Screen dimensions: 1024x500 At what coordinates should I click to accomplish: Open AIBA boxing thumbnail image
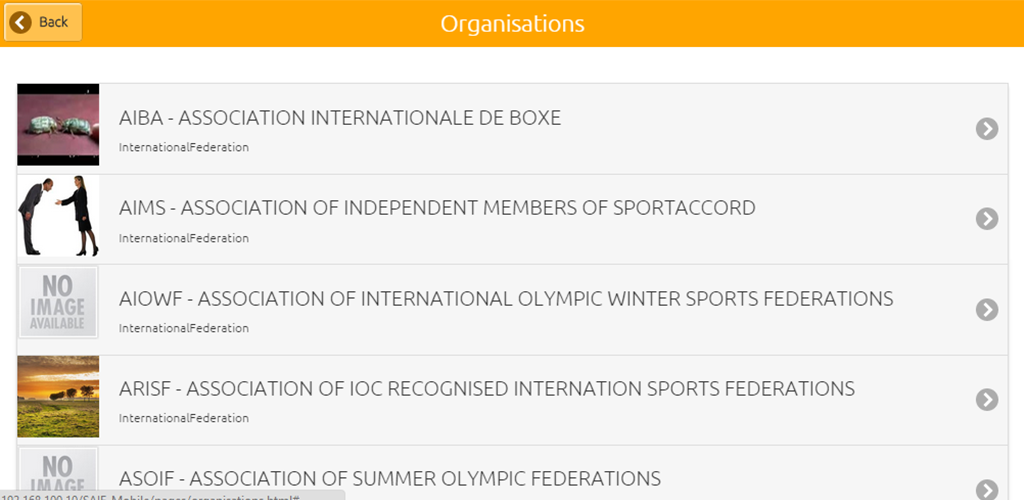click(58, 125)
